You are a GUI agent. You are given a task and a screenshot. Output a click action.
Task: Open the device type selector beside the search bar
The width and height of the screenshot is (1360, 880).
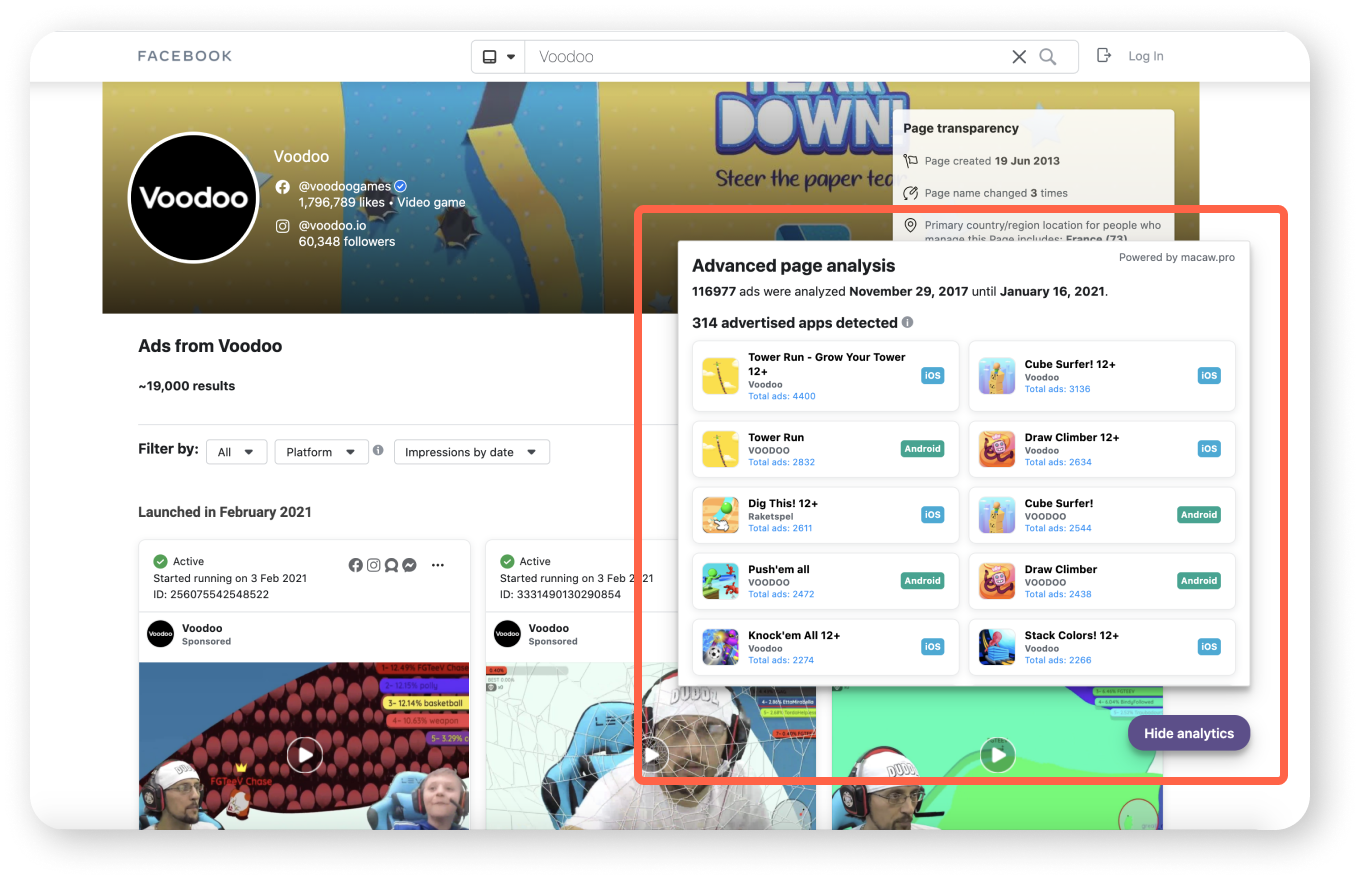tap(498, 56)
